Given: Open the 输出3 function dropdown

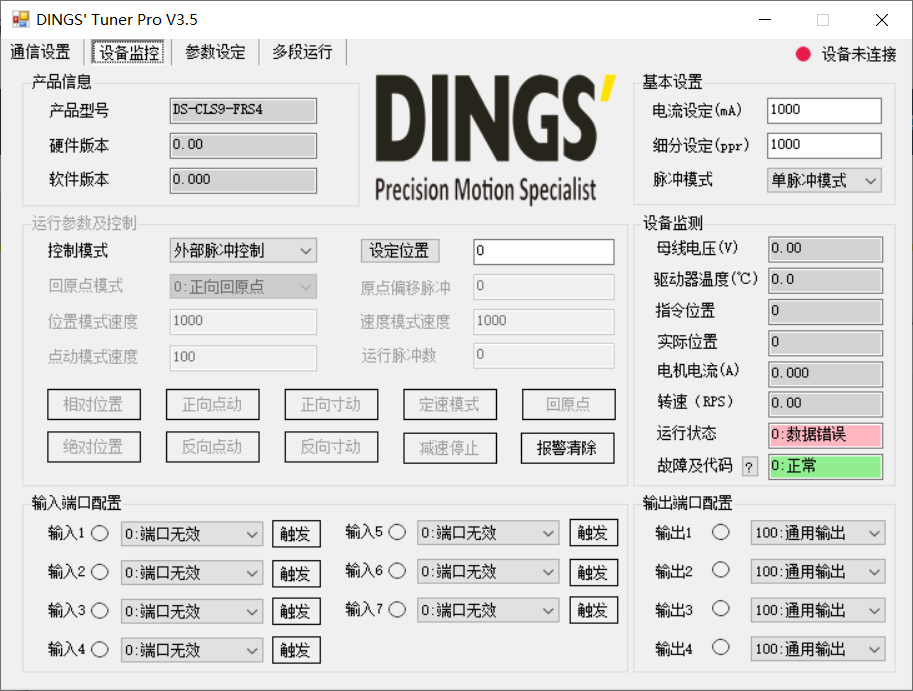Looking at the screenshot, I should coord(818,610).
